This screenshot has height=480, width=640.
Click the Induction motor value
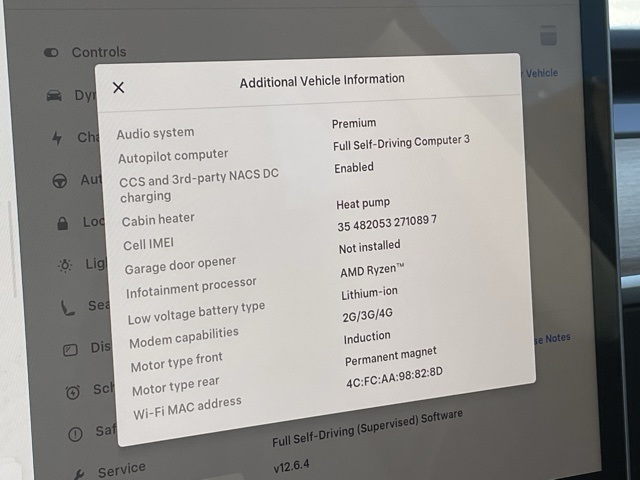click(367, 337)
